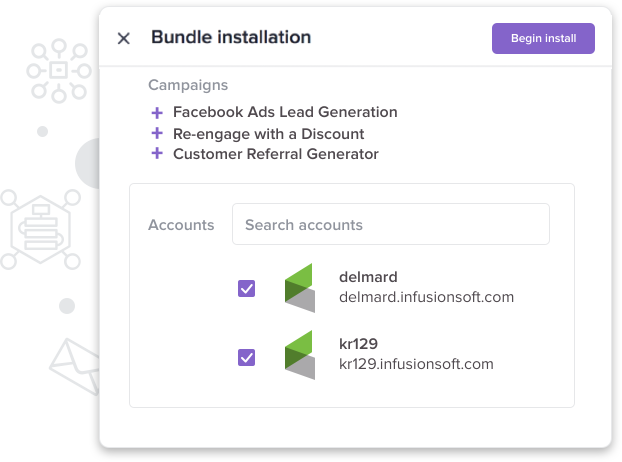Click the Begin install button

(x=543, y=38)
